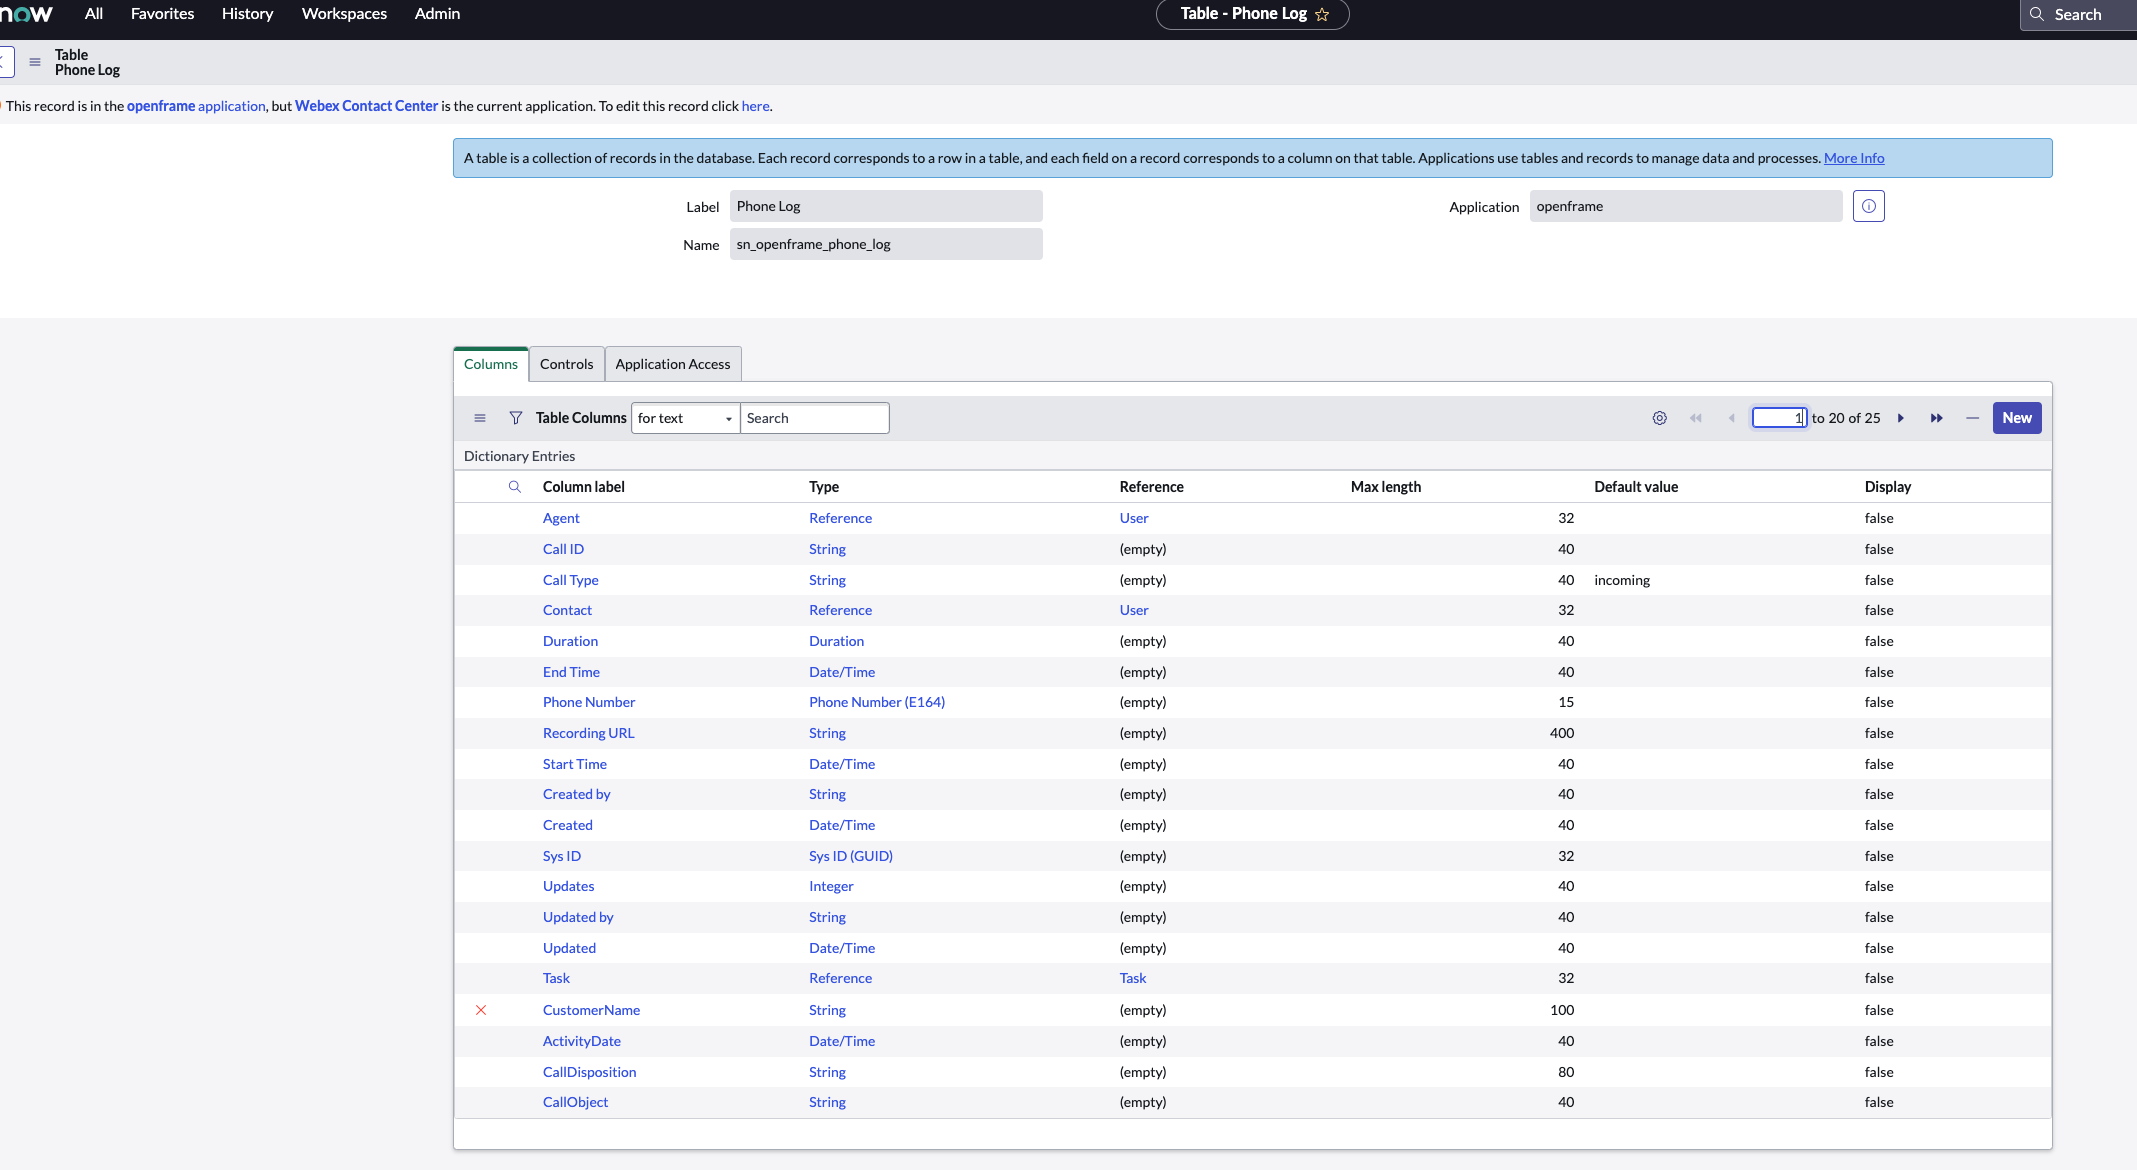Click the 'here' link to edit record
2137x1170 pixels.
755,106
